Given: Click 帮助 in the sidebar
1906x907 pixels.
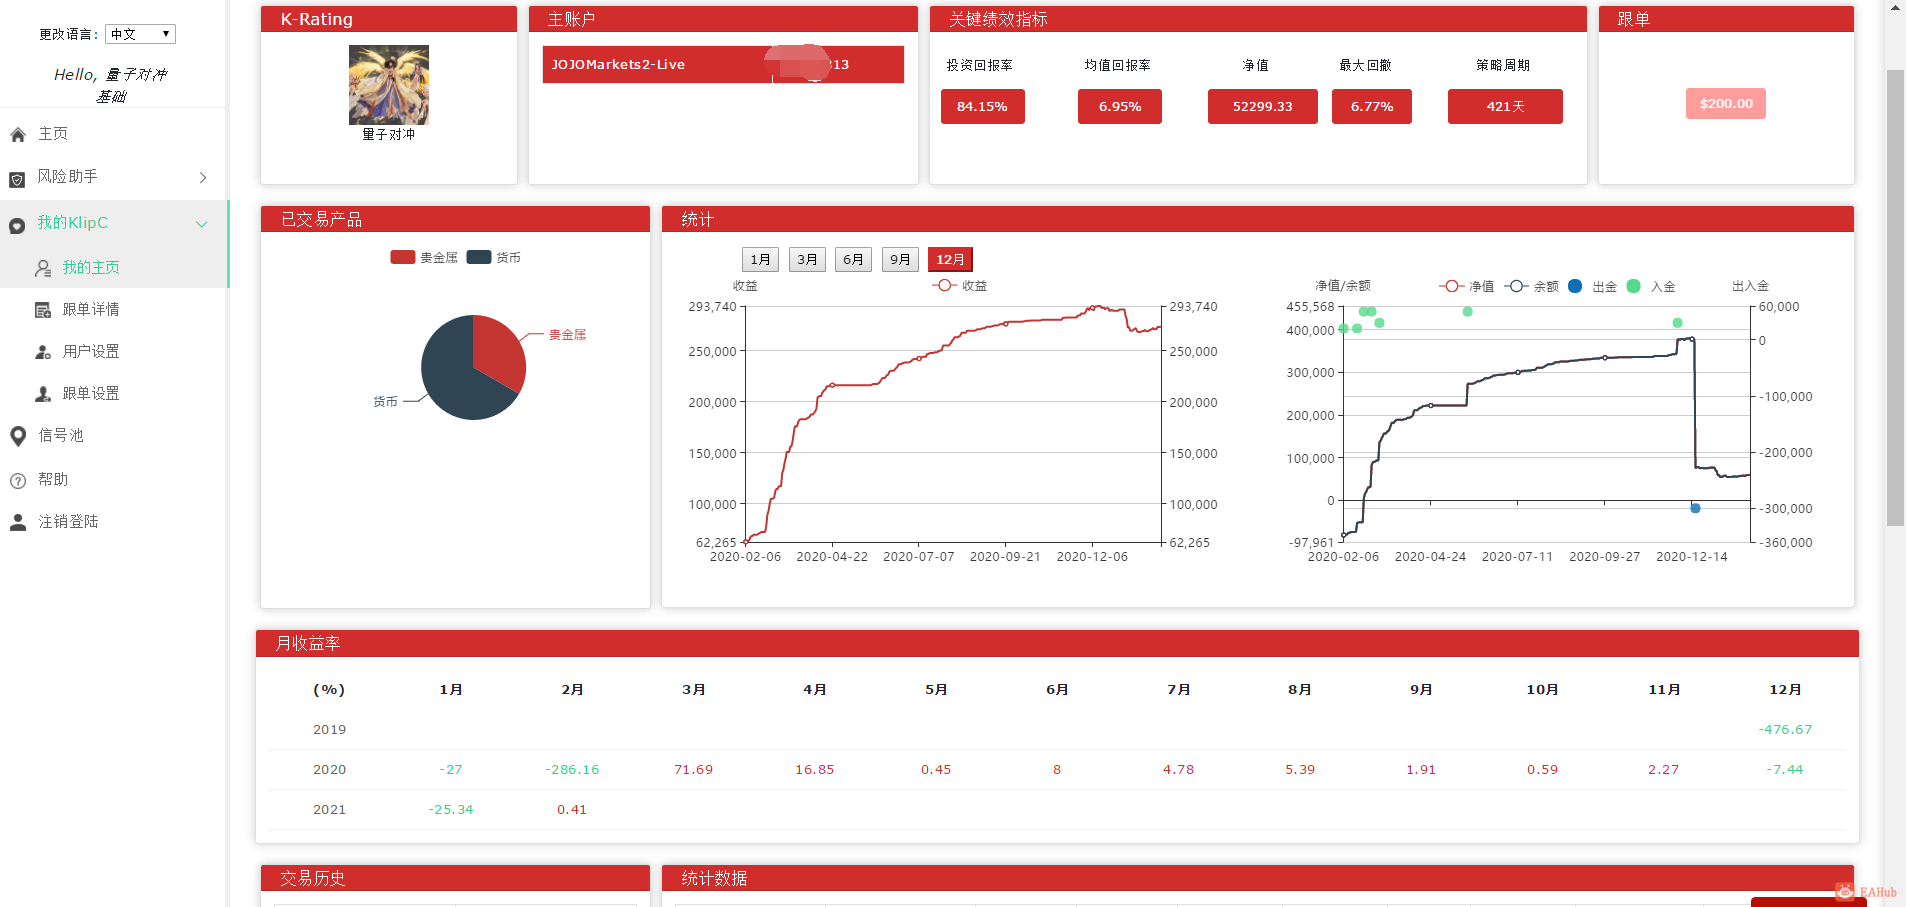Looking at the screenshot, I should (x=53, y=480).
